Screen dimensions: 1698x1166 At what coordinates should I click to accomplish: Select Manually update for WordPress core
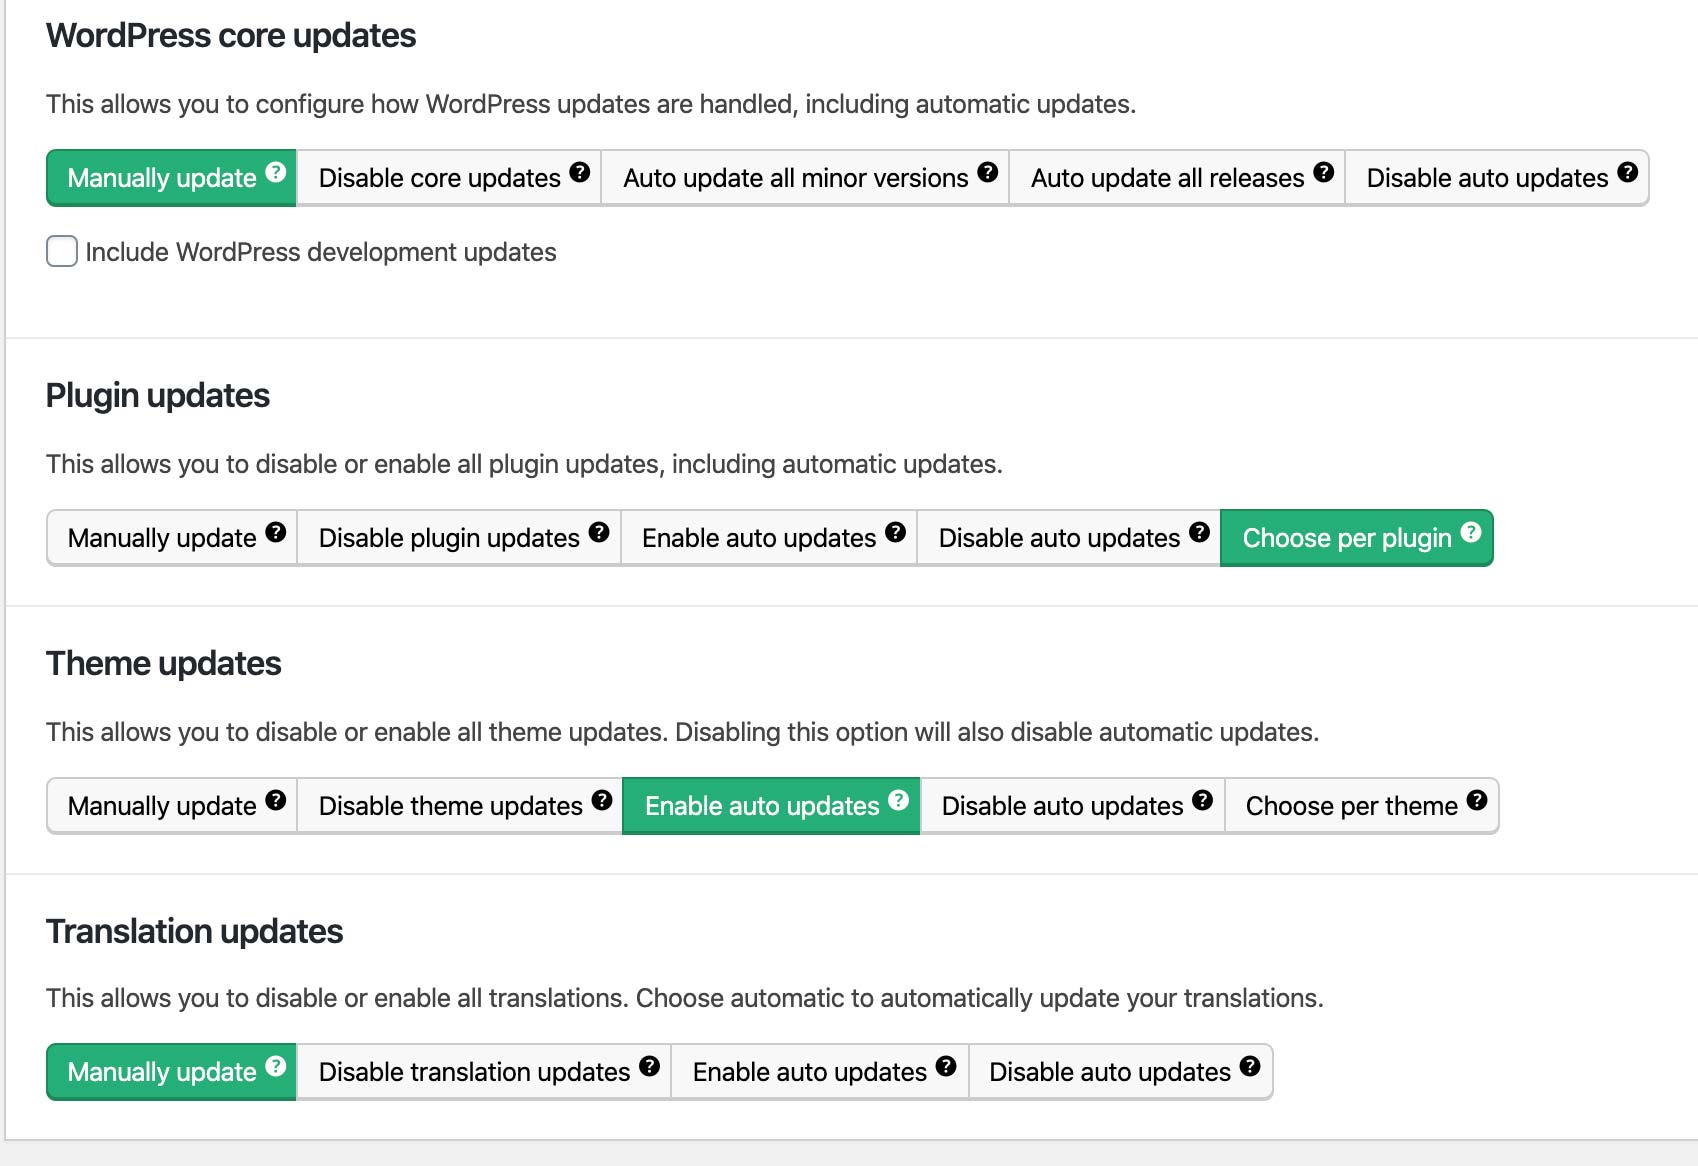(171, 178)
